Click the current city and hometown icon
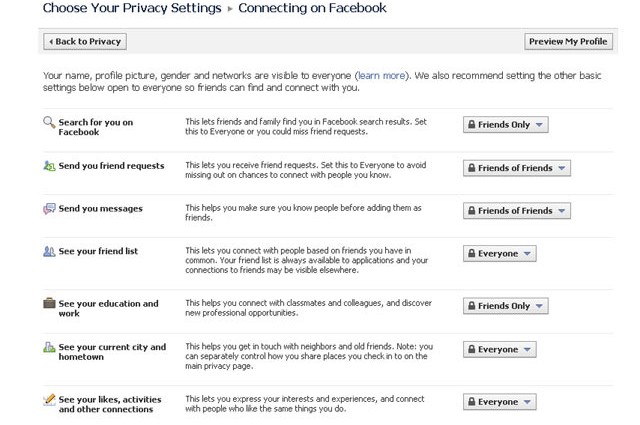Screen dimensions: 640x425 click(49, 347)
